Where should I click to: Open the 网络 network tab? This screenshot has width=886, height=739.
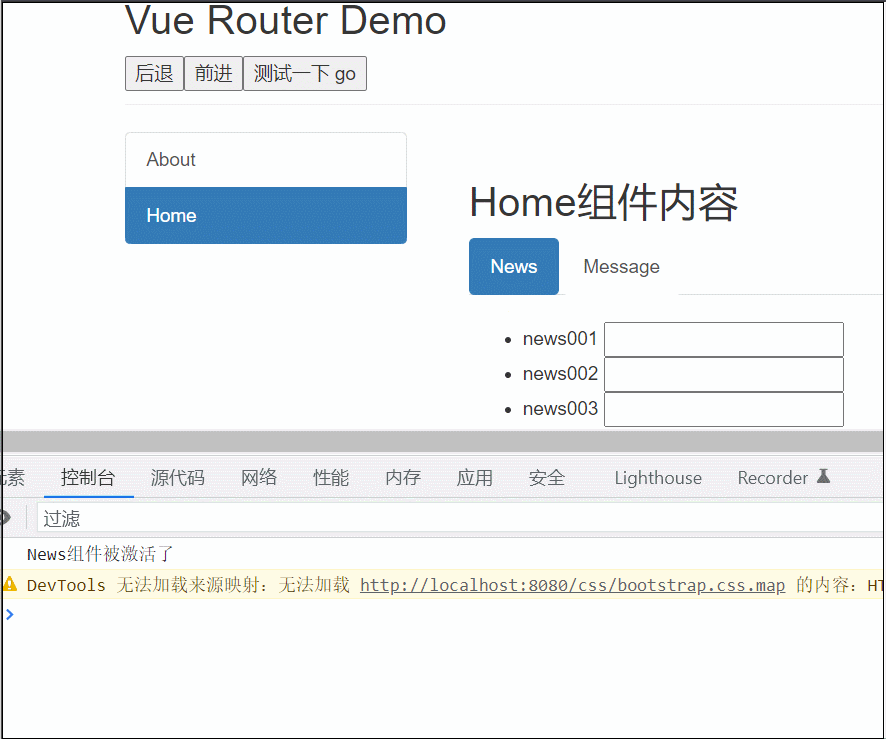point(259,478)
